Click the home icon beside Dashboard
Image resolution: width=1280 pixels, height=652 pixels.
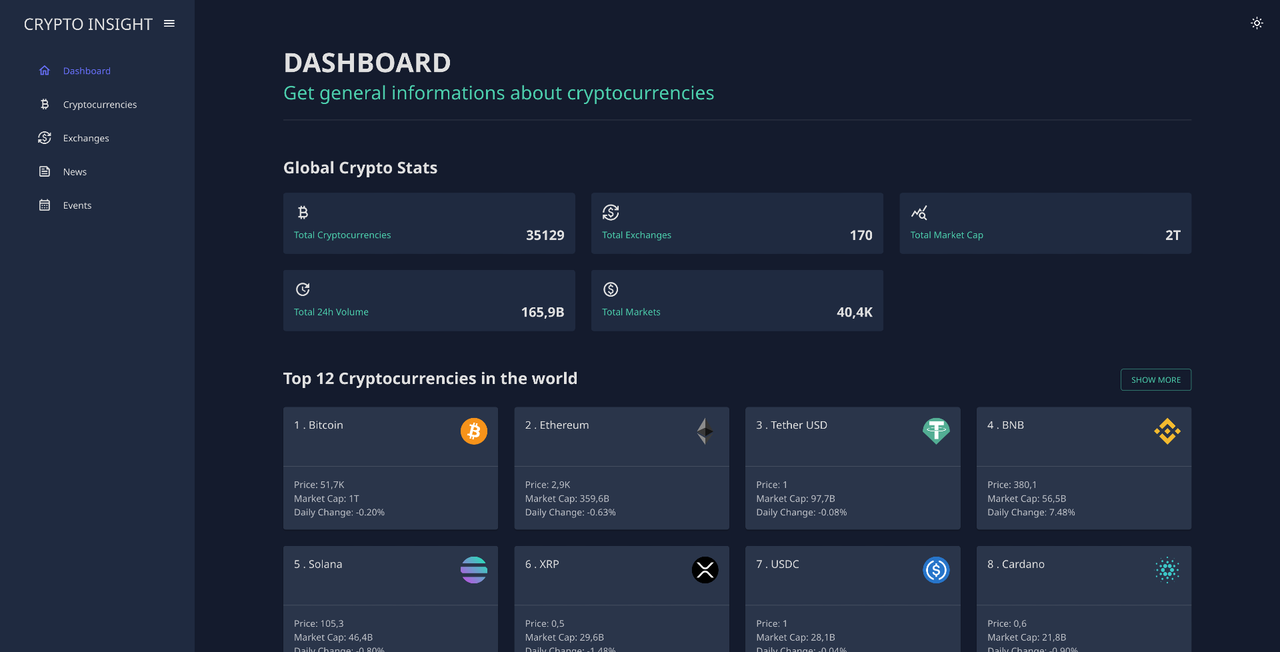(x=44, y=71)
